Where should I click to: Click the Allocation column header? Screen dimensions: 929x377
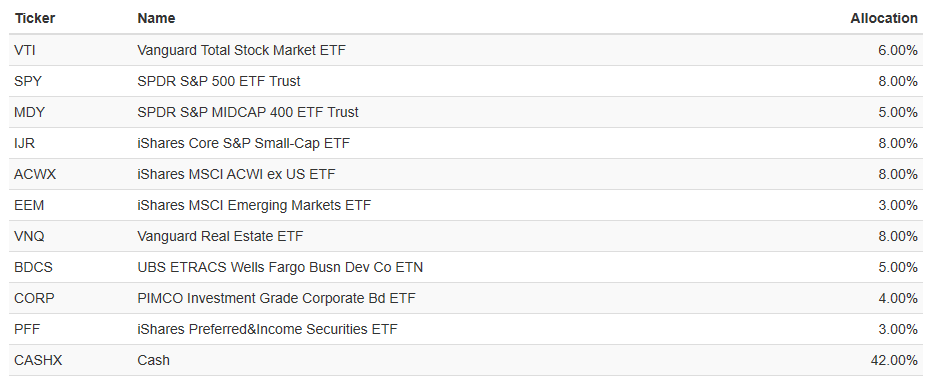pyautogui.click(x=884, y=18)
